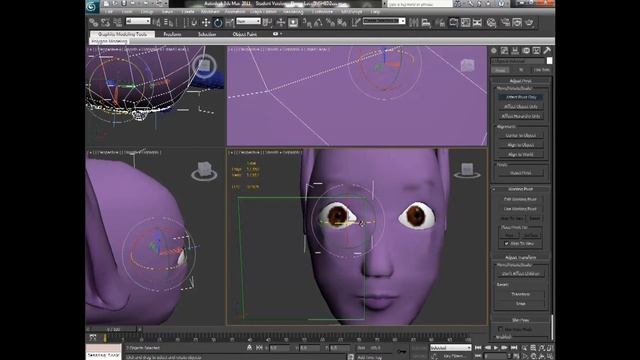
Task: Toggle Affect Hierarchy Only
Action: (521, 116)
